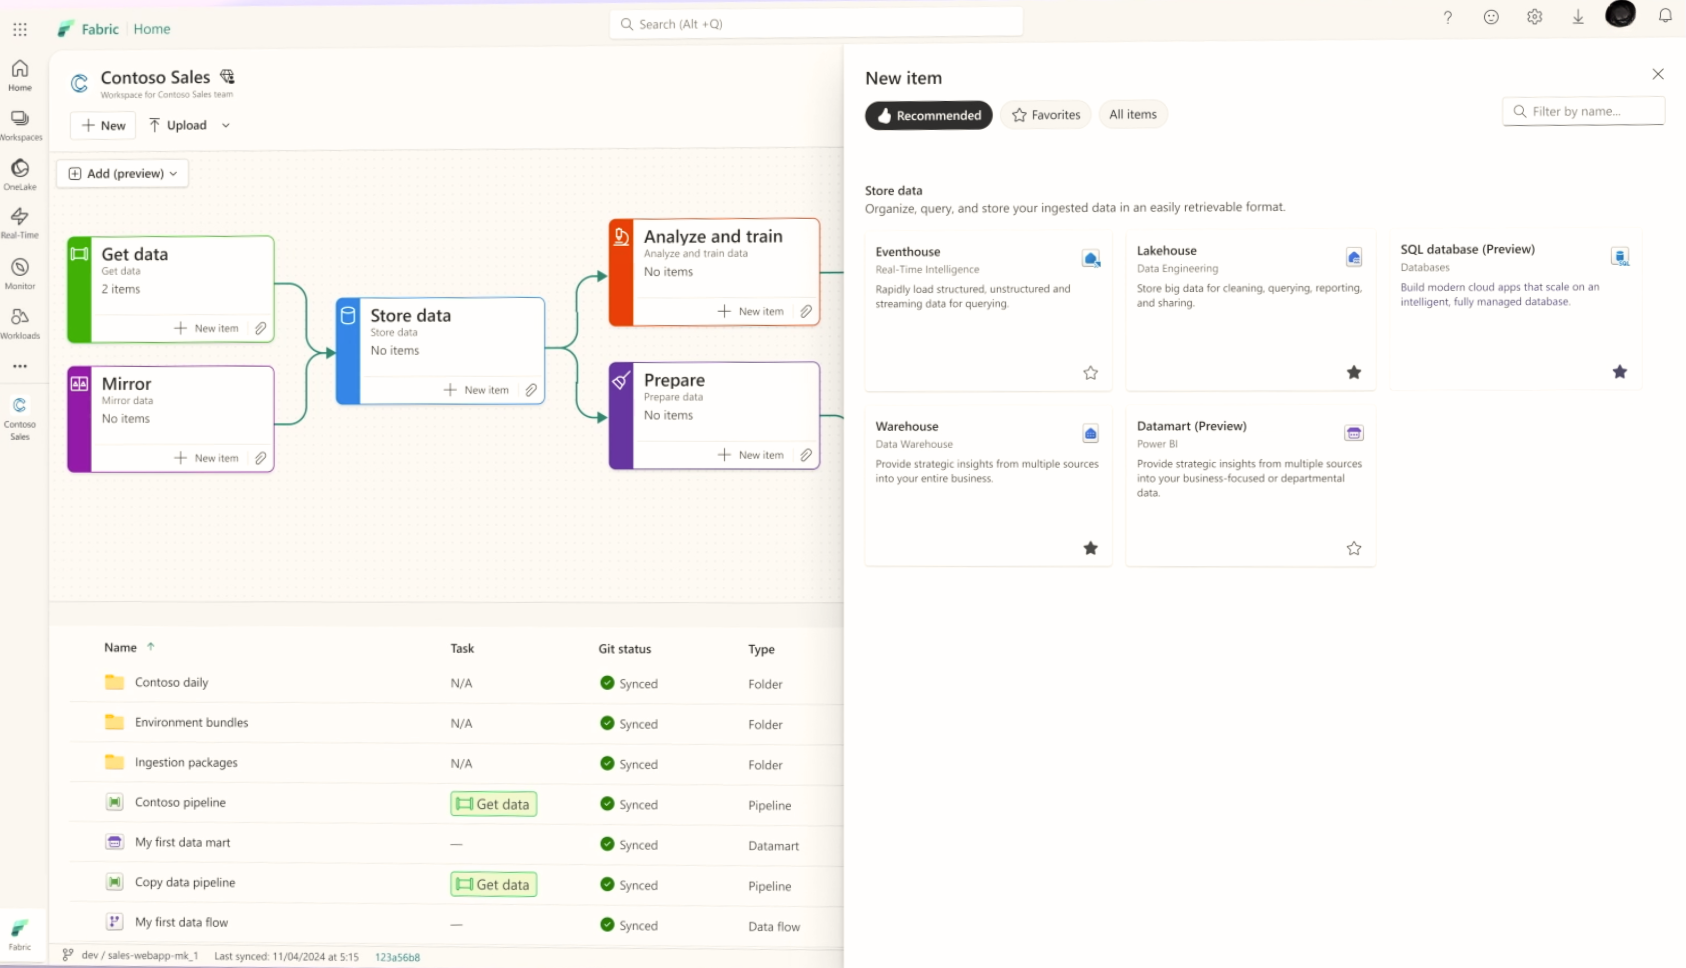
Task: Click the workspace settings icon beside Contoso Sales
Action: pos(228,77)
